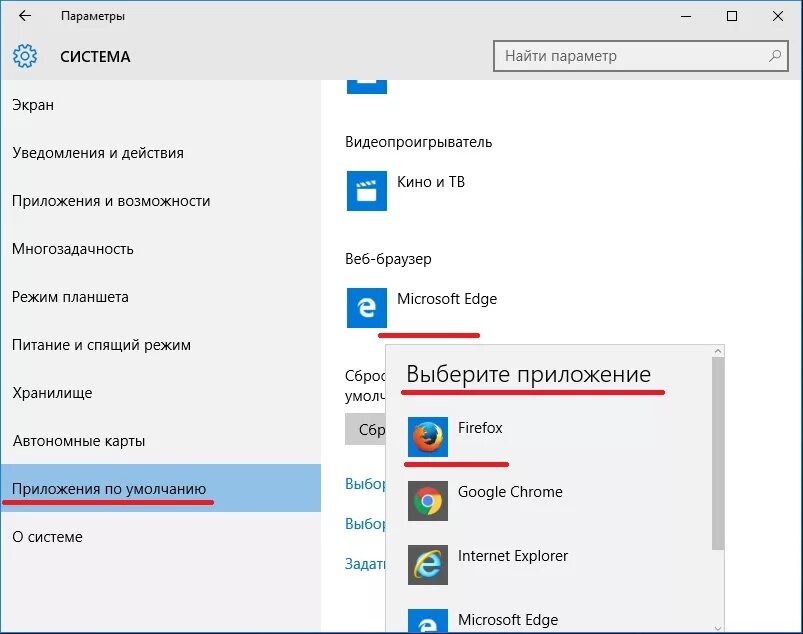Click the Найти параметр search field

[641, 56]
